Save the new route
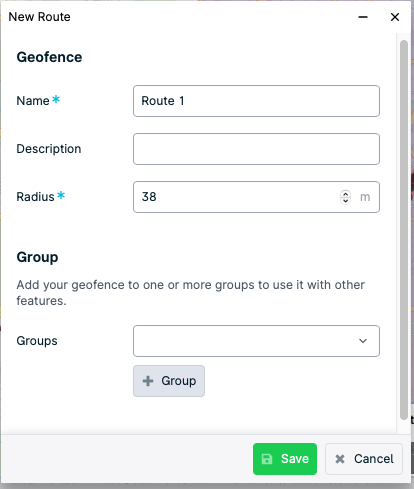 (285, 459)
